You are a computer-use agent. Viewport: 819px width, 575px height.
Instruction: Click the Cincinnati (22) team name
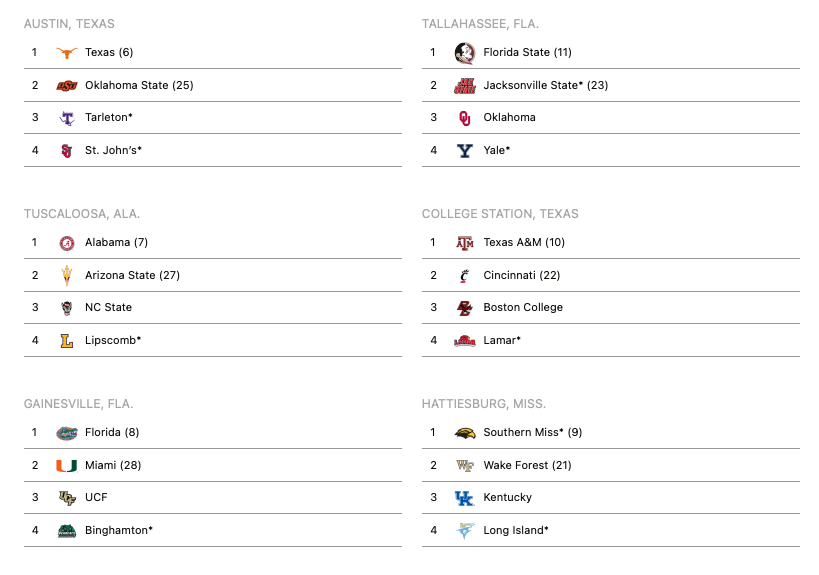[521, 275]
